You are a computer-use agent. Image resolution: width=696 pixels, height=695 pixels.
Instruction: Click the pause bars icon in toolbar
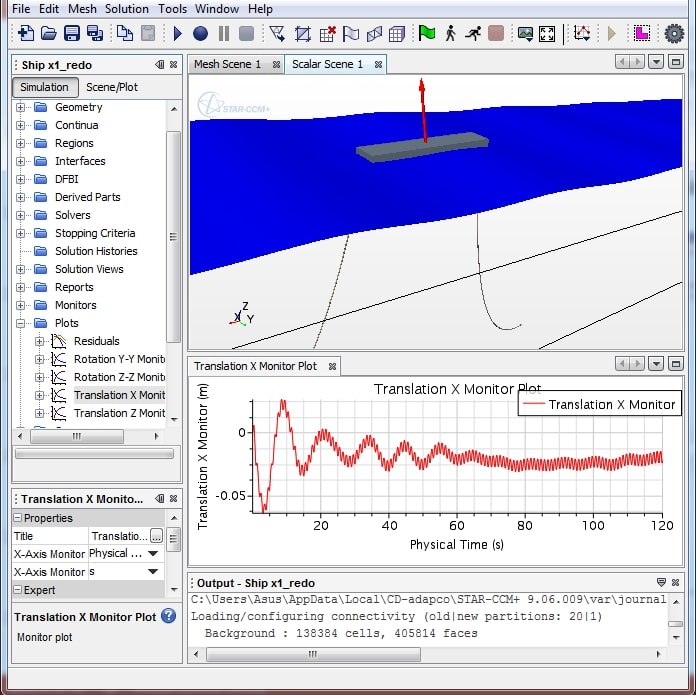tap(224, 33)
